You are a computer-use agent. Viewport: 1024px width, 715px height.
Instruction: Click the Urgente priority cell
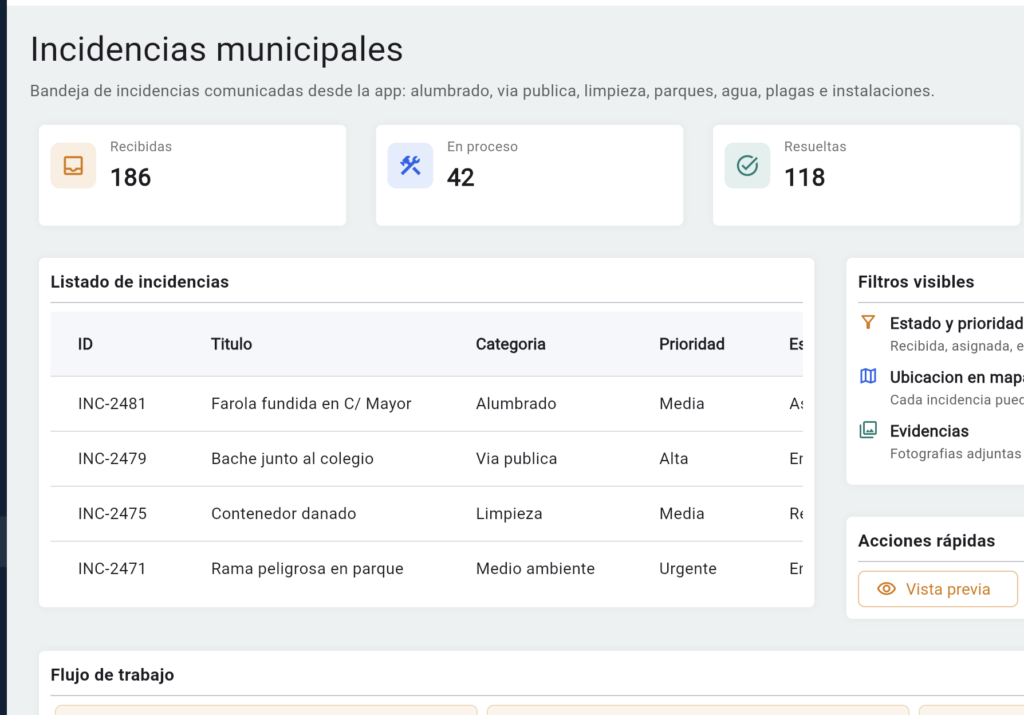click(x=688, y=569)
